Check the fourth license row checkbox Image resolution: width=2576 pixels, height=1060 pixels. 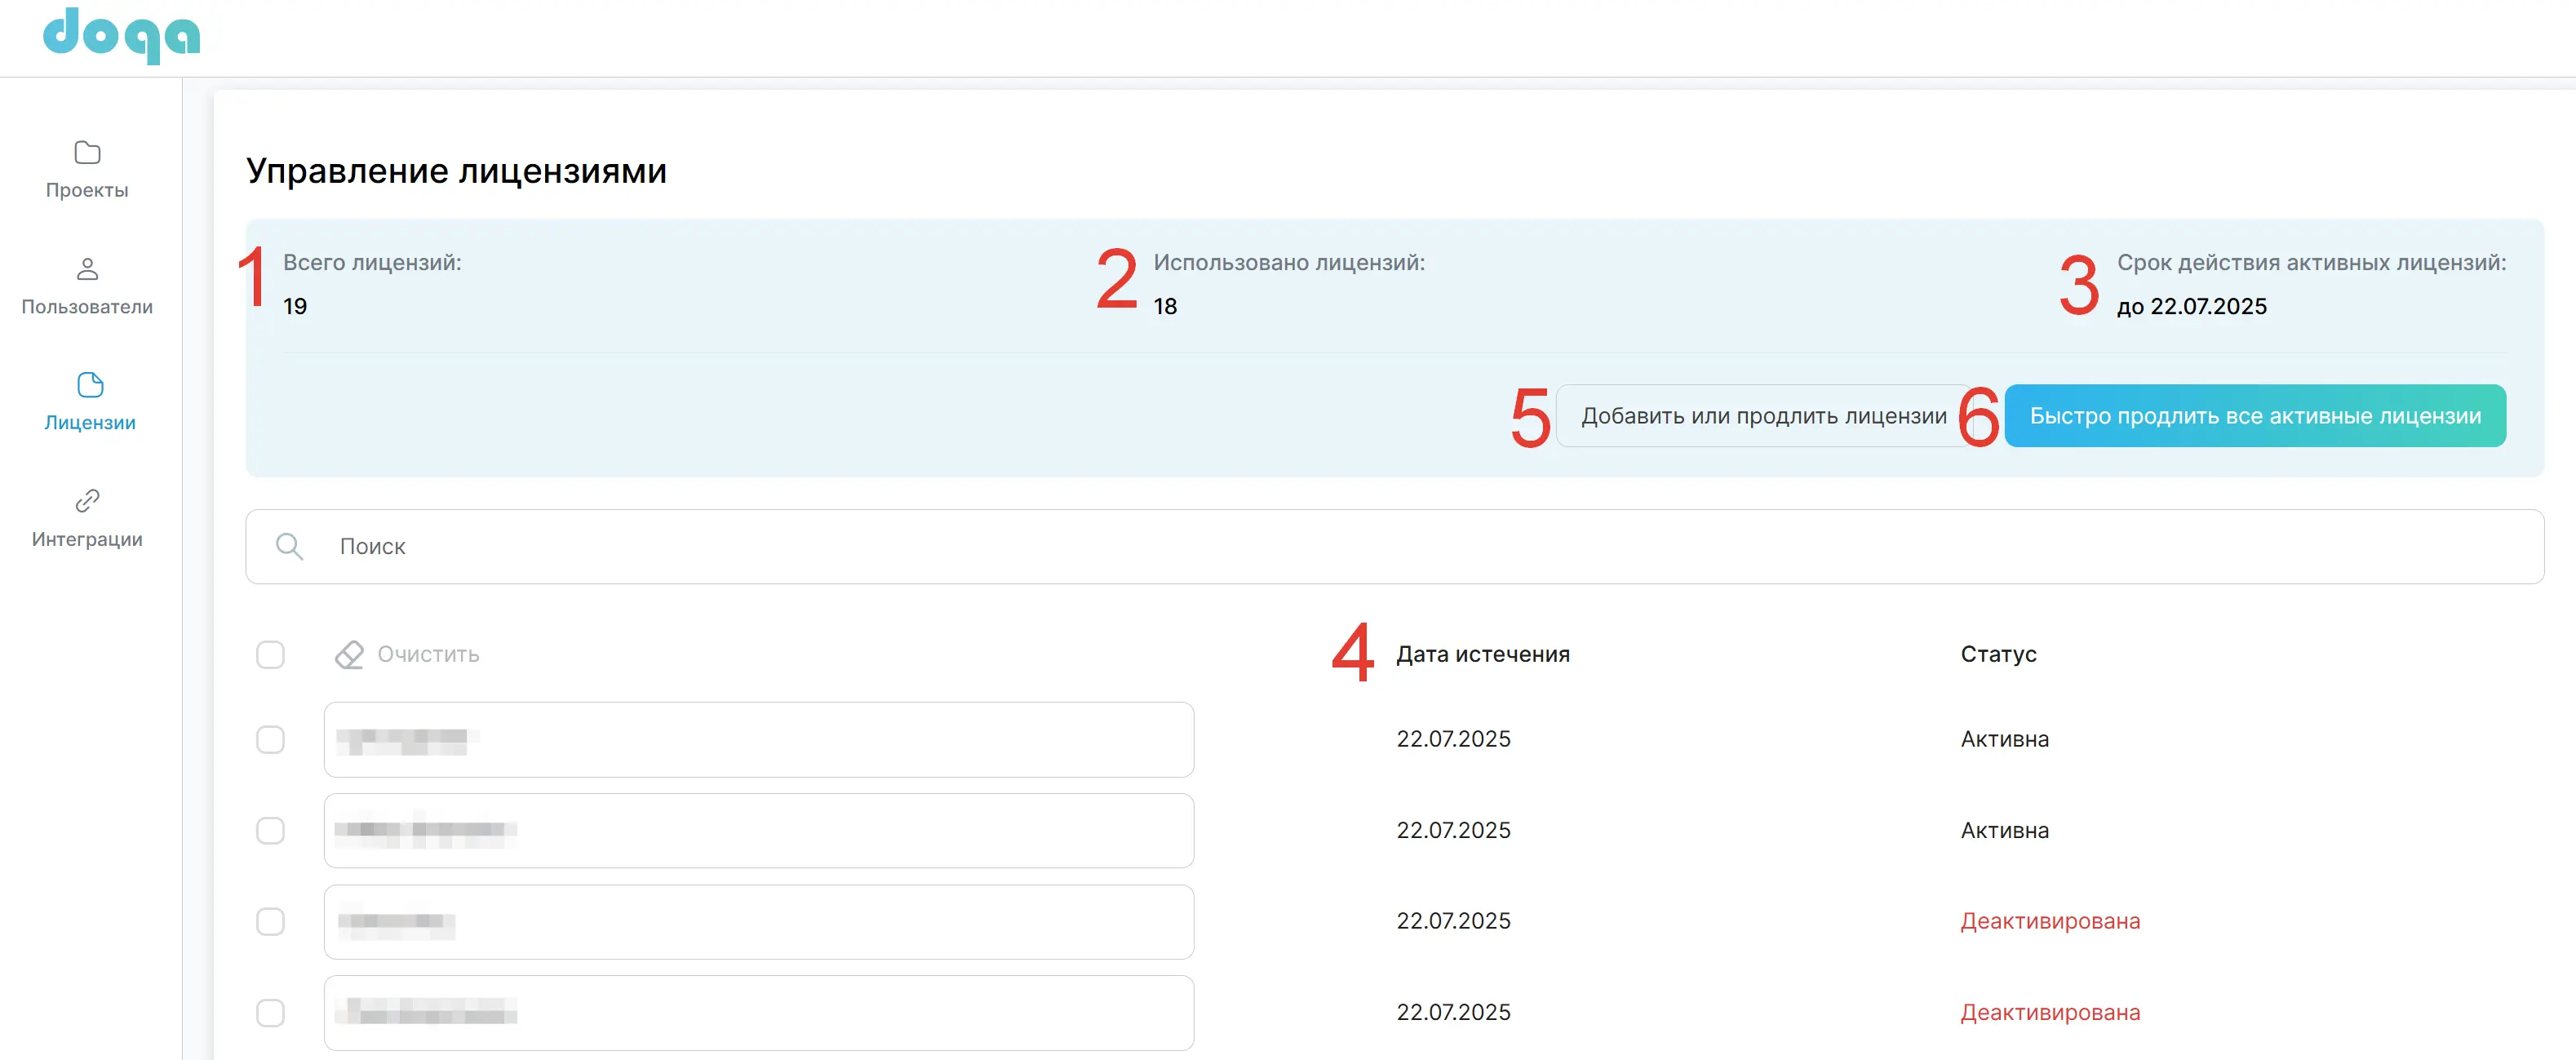pyautogui.click(x=270, y=1012)
